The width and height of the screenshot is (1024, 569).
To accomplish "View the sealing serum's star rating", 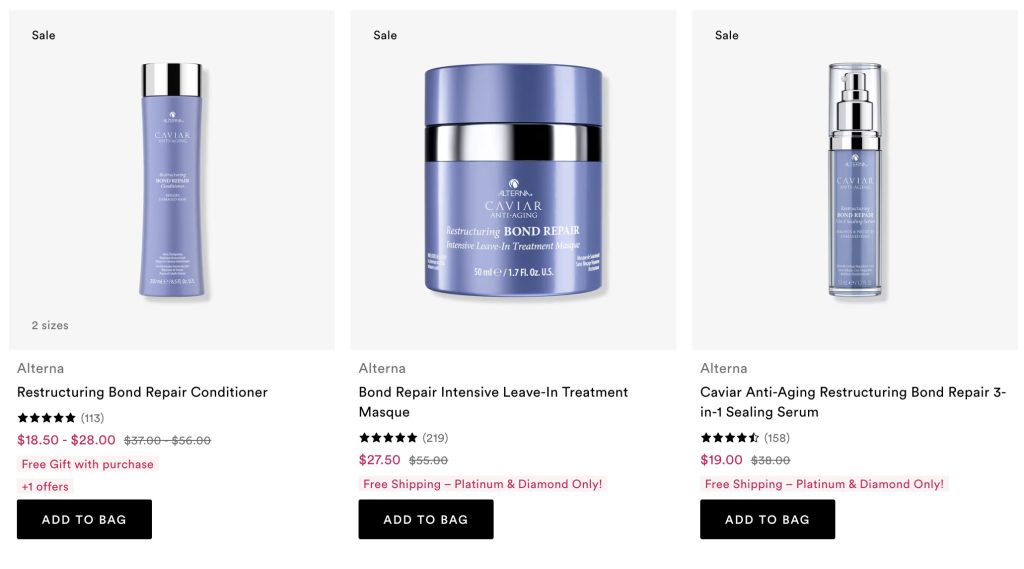I will click(x=729, y=438).
